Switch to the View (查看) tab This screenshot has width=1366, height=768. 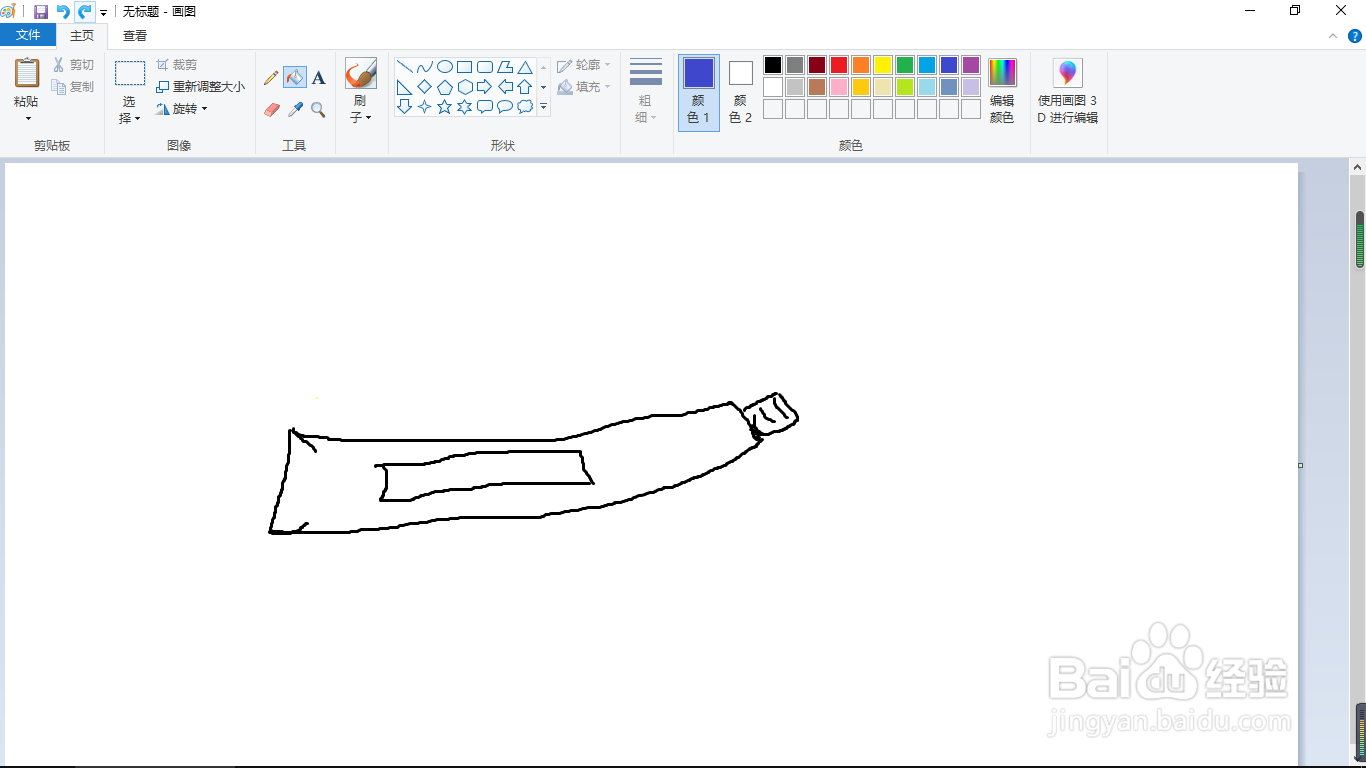(135, 36)
